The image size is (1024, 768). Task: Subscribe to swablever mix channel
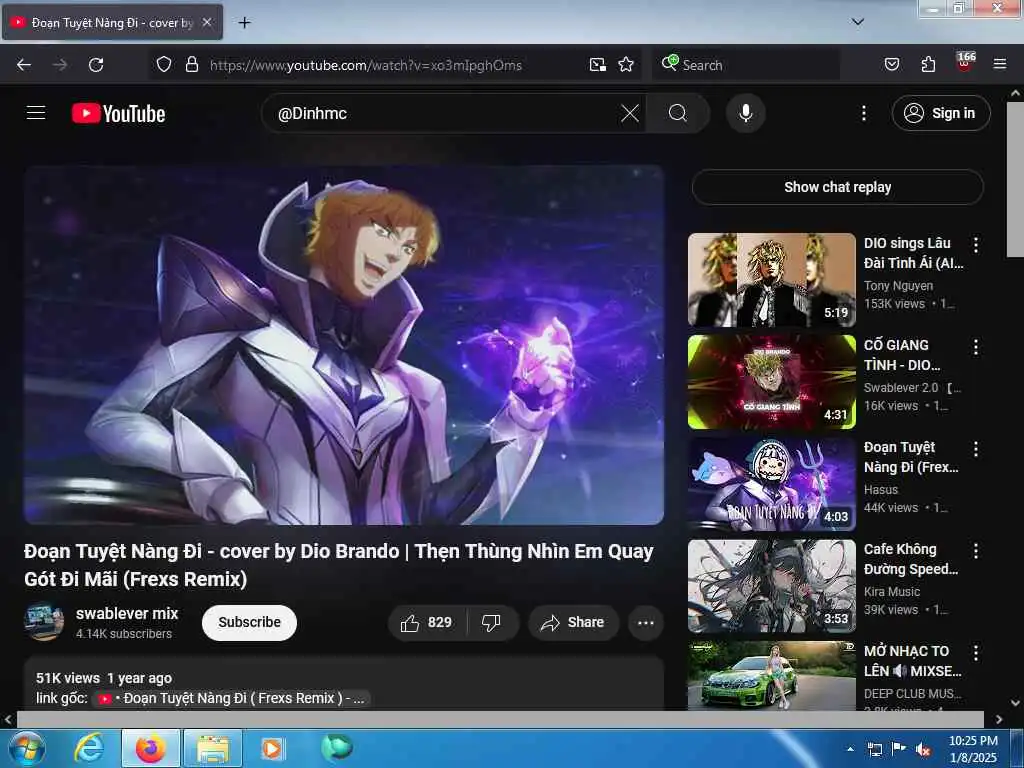coord(249,622)
